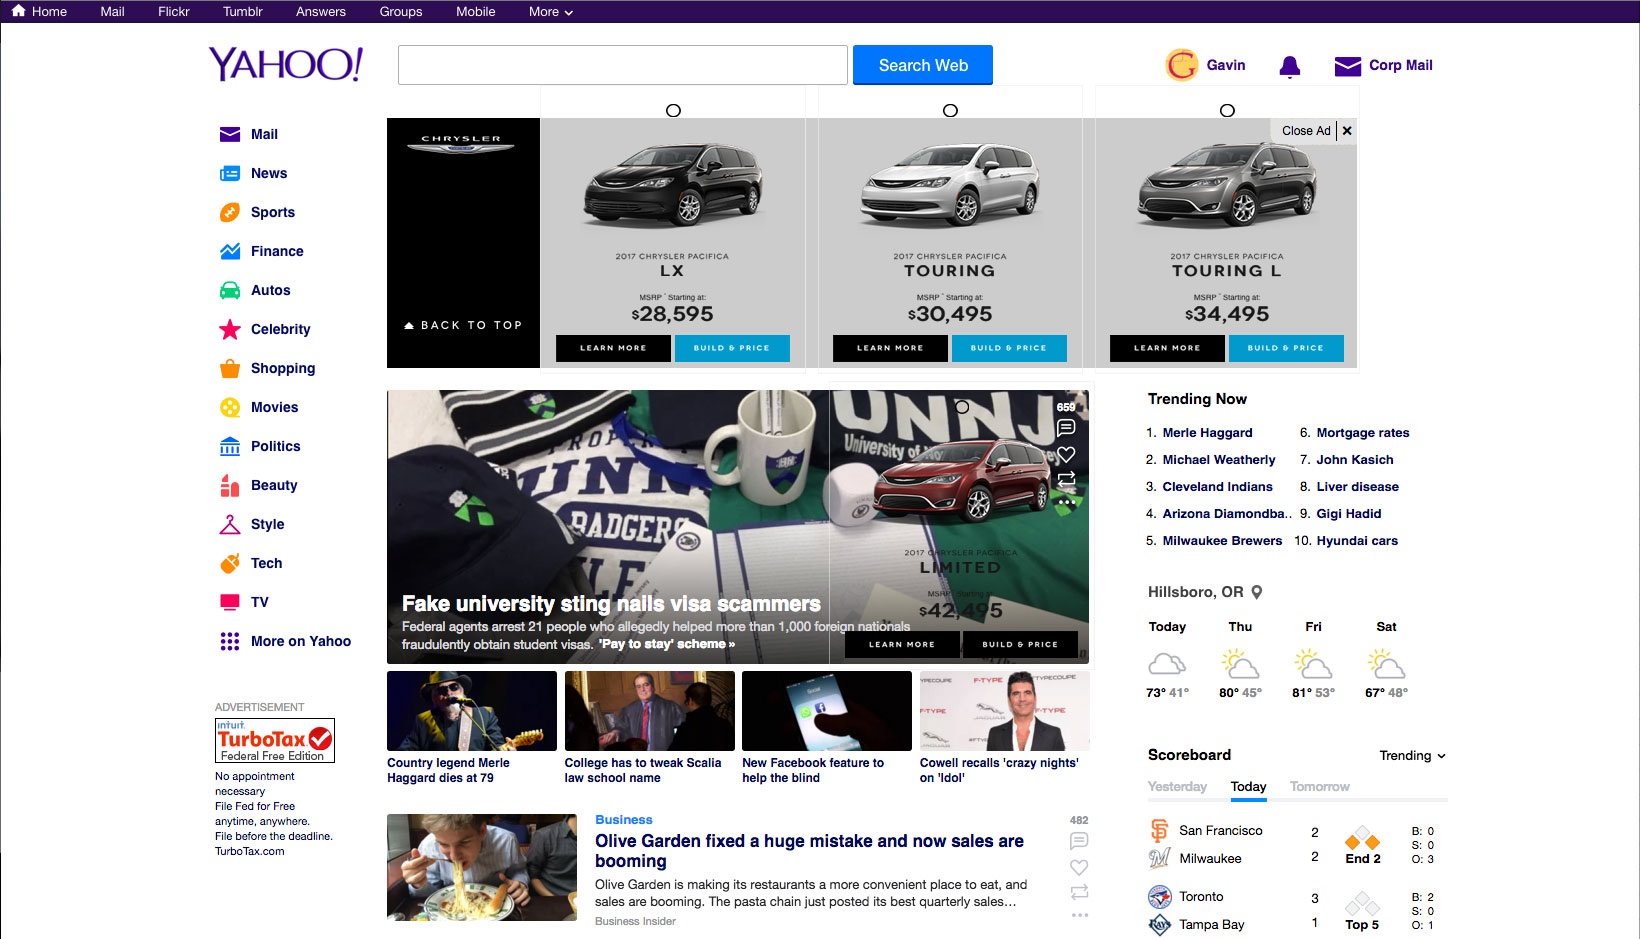Open Country legend Merle Haggard thumbnail
1640x939 pixels.
(472, 711)
